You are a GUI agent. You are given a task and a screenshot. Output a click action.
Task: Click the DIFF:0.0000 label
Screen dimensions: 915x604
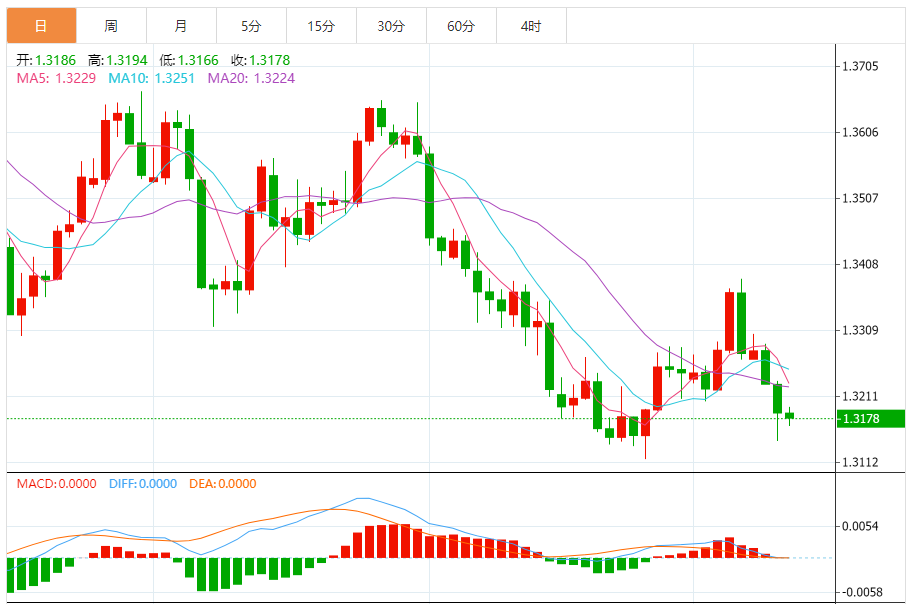point(143,484)
